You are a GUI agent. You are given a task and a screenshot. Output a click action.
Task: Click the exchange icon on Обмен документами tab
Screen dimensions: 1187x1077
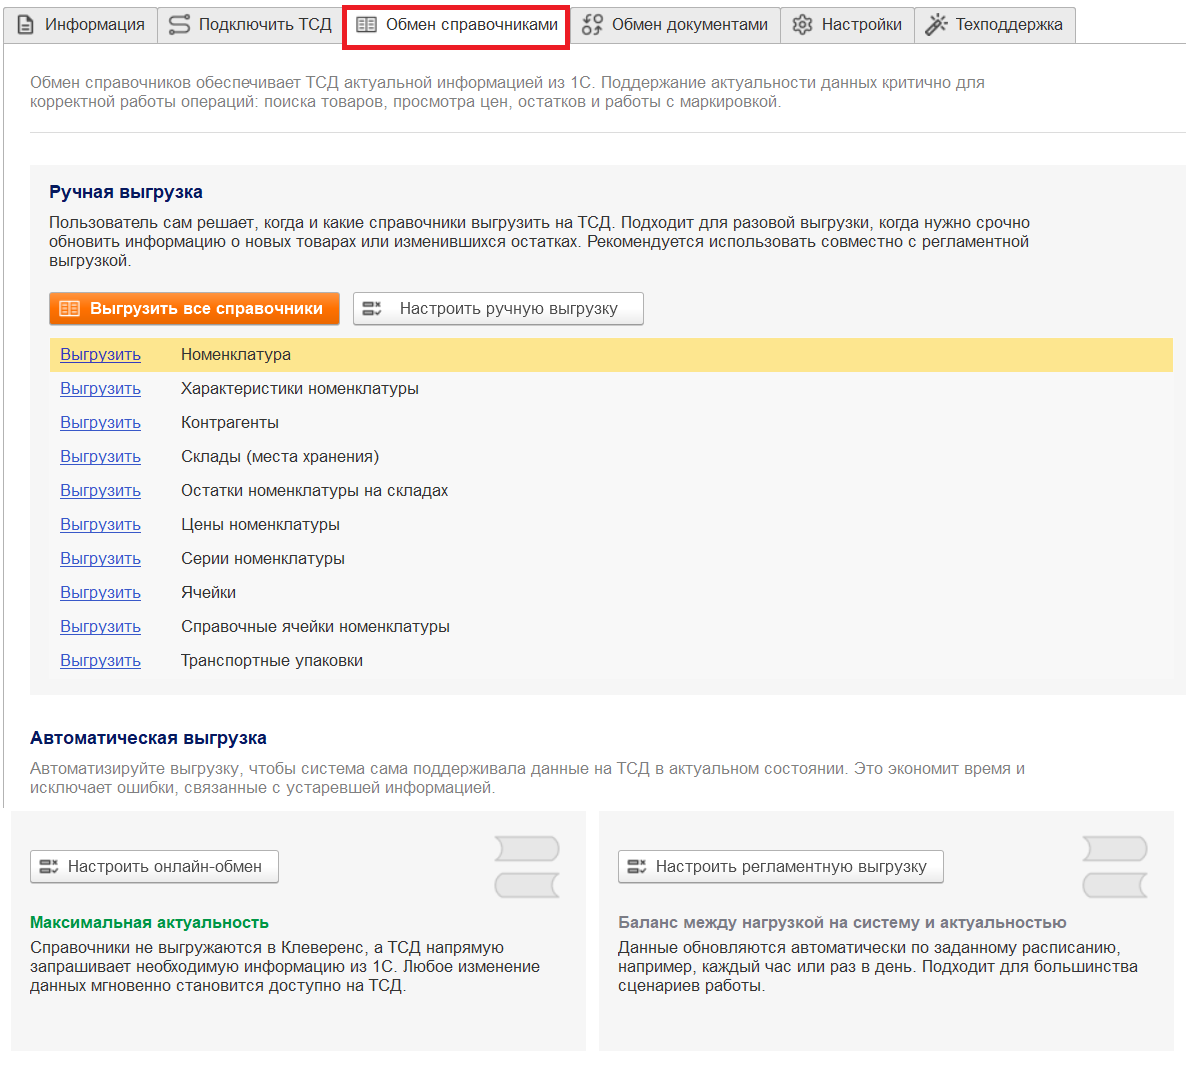[x=592, y=25]
